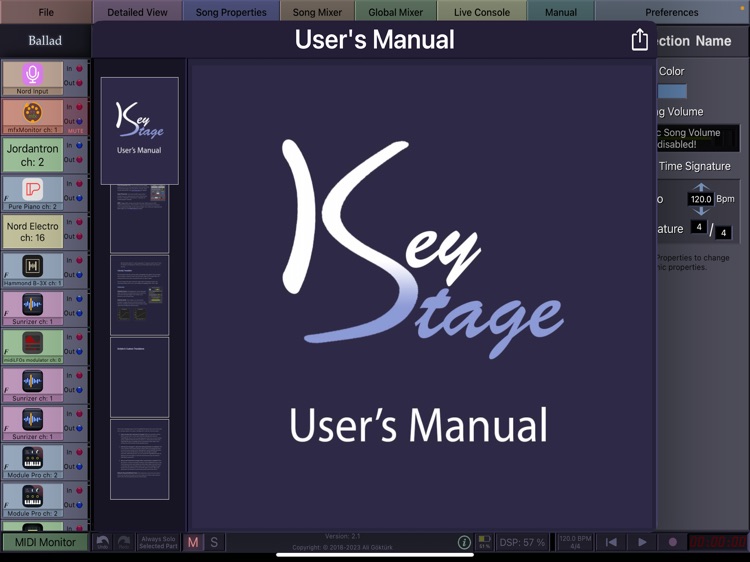Image resolution: width=750 pixels, height=562 pixels.
Task: Toggle the Nord Electro In indicator
Action: coord(79,222)
